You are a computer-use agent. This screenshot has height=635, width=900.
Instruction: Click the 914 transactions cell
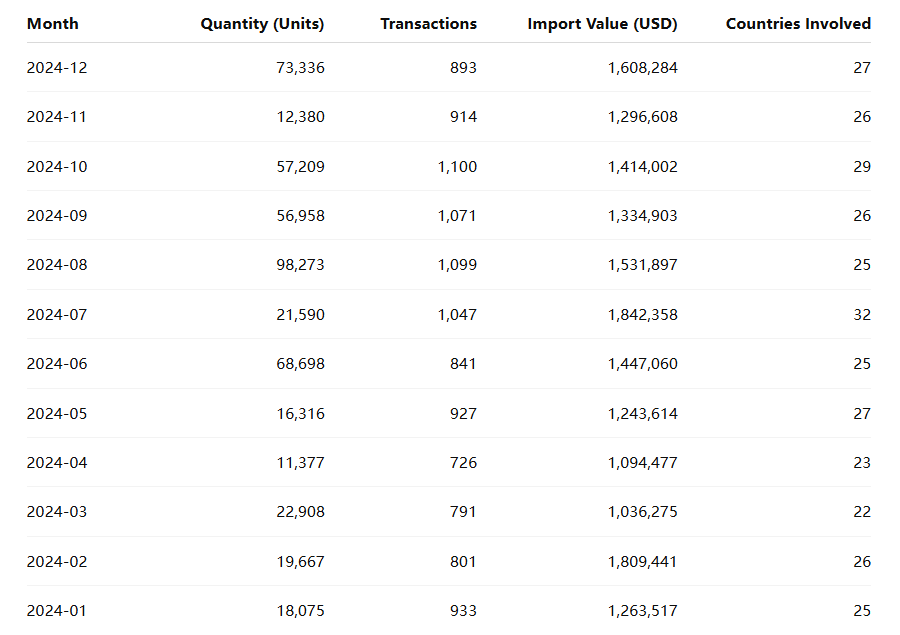tap(462, 117)
